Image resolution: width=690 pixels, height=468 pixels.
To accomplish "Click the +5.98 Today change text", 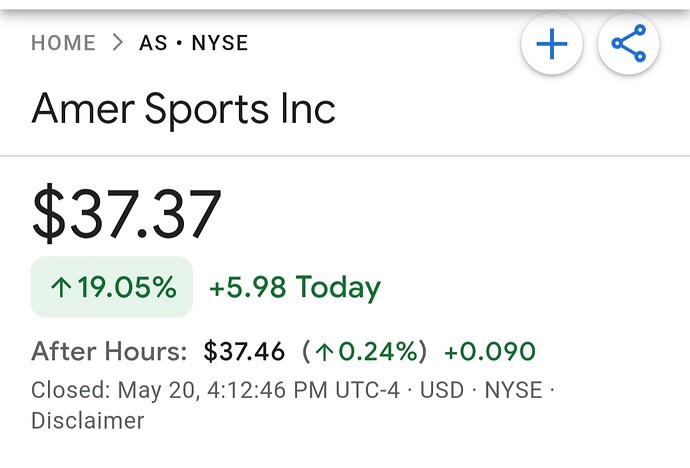I will pos(295,287).
